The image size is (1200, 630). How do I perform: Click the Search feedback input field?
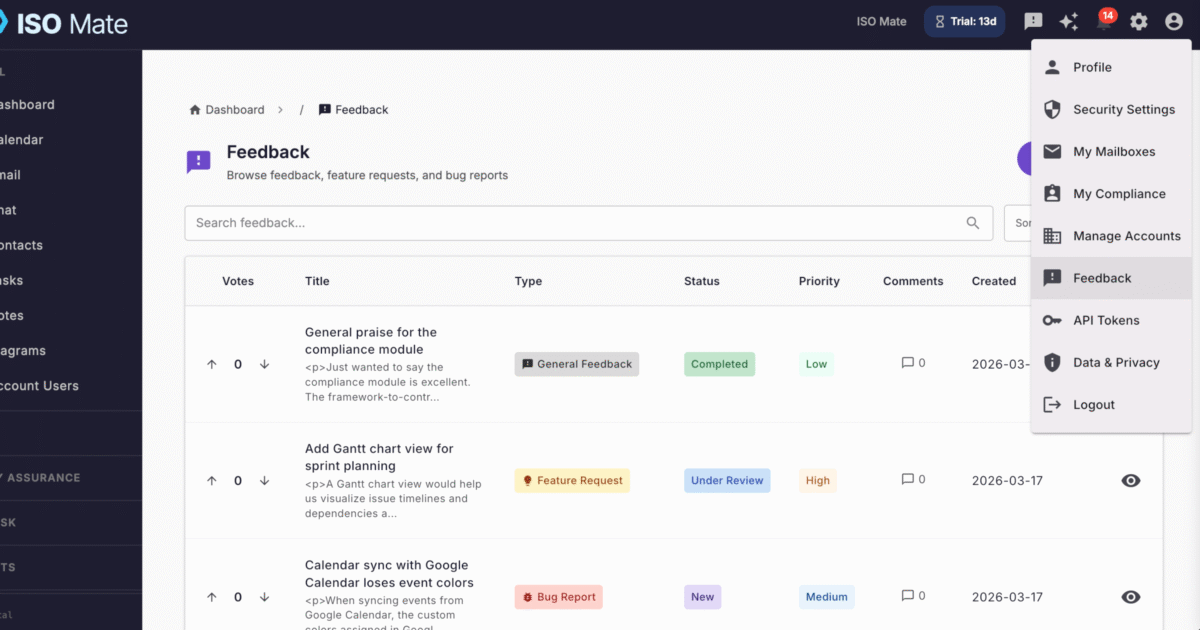click(x=500, y=223)
